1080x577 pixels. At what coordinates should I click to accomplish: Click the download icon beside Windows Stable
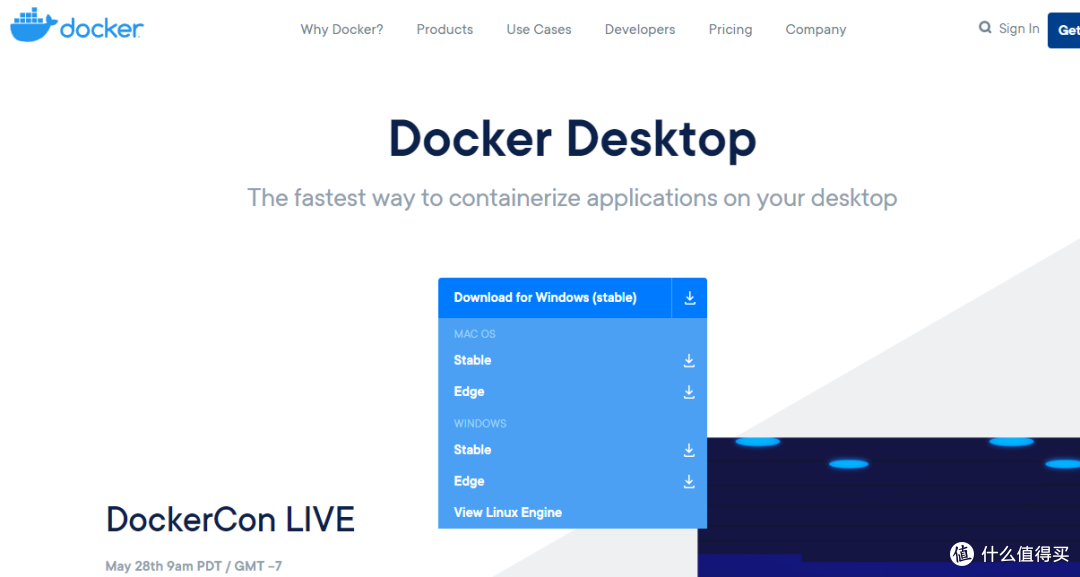point(689,450)
